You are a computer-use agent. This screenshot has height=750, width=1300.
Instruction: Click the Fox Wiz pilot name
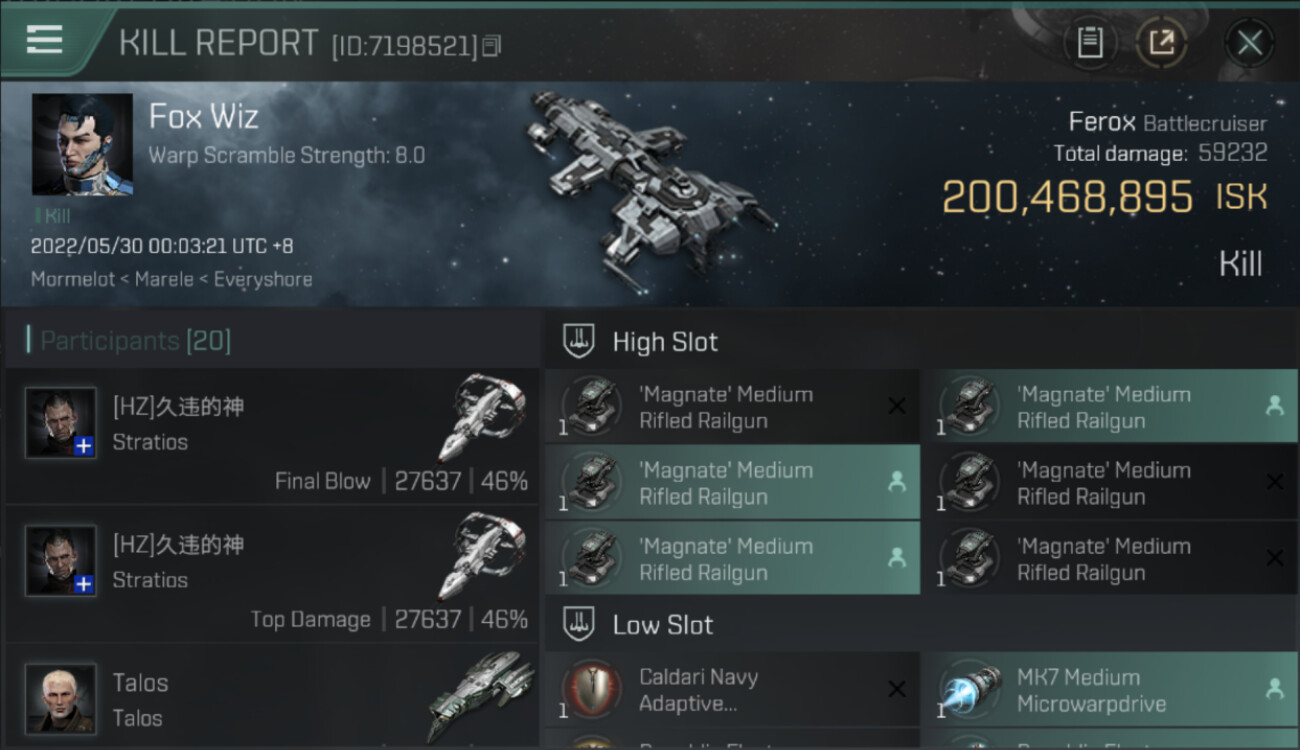204,117
